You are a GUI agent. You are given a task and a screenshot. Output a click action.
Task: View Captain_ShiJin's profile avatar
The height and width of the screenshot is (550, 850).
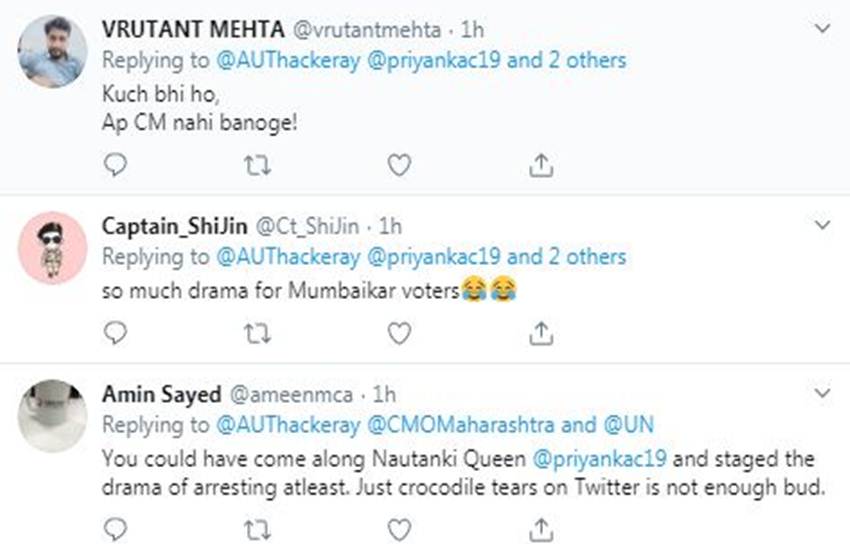pyautogui.click(x=52, y=247)
